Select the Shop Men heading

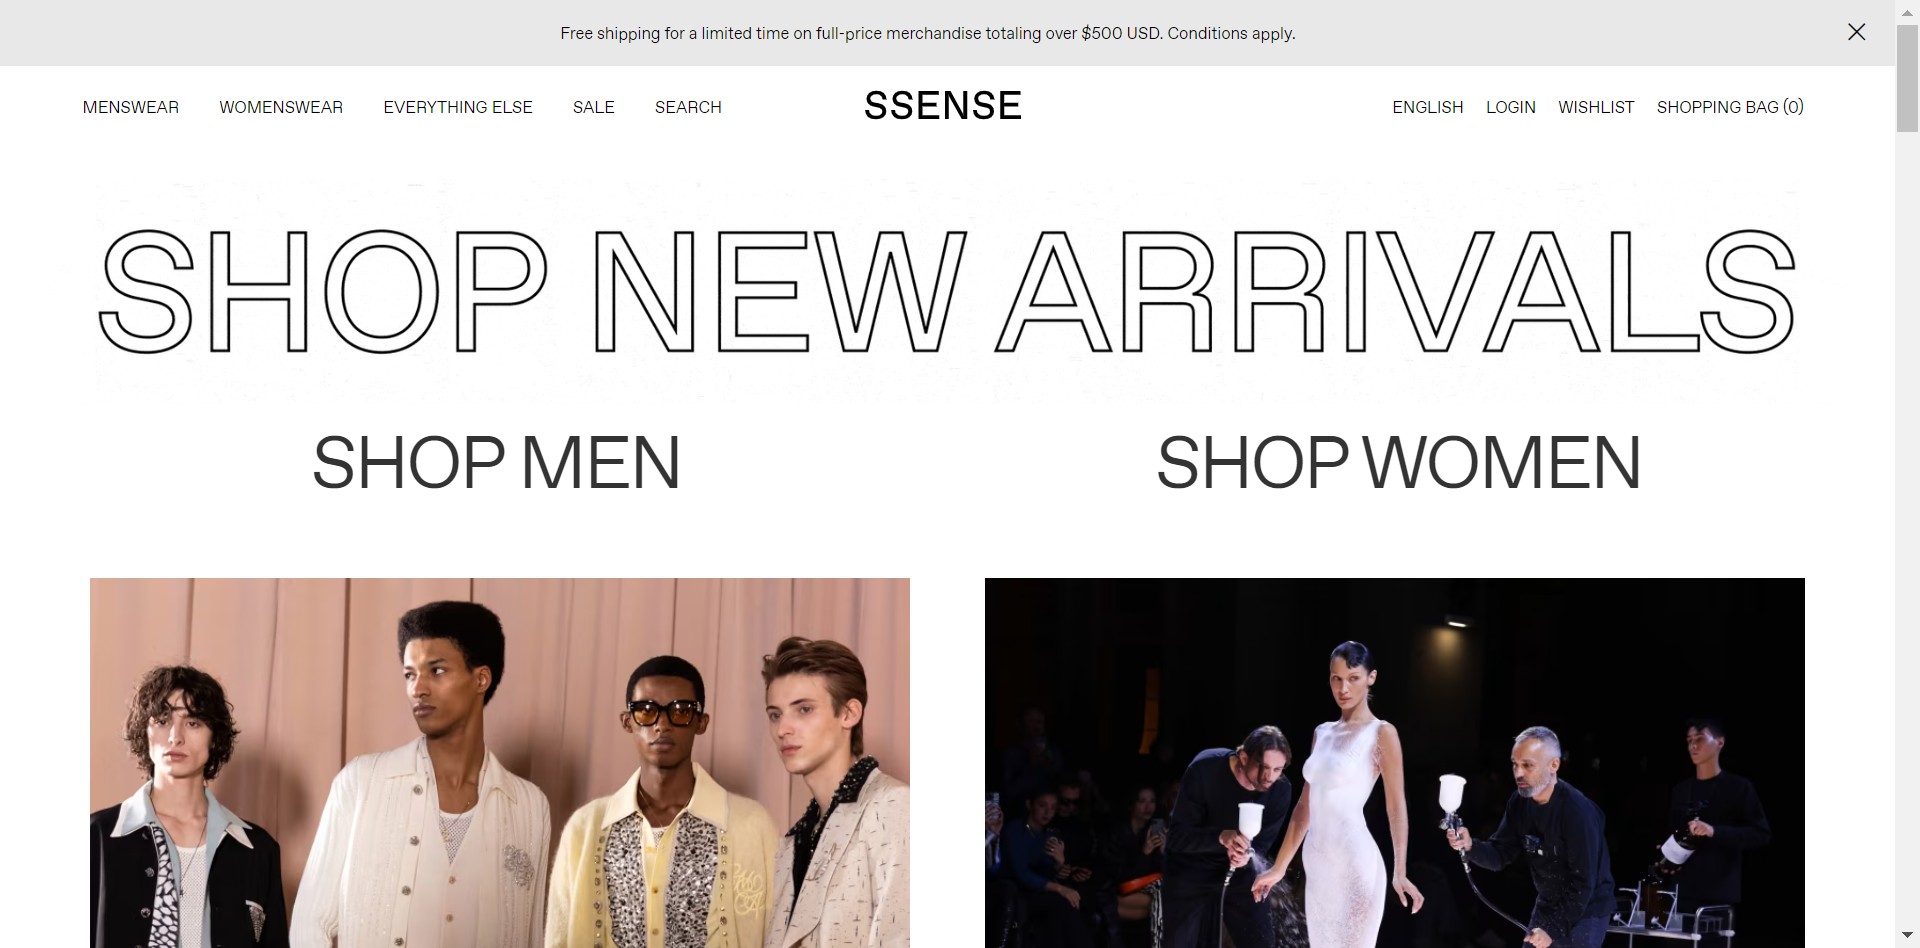click(x=496, y=463)
